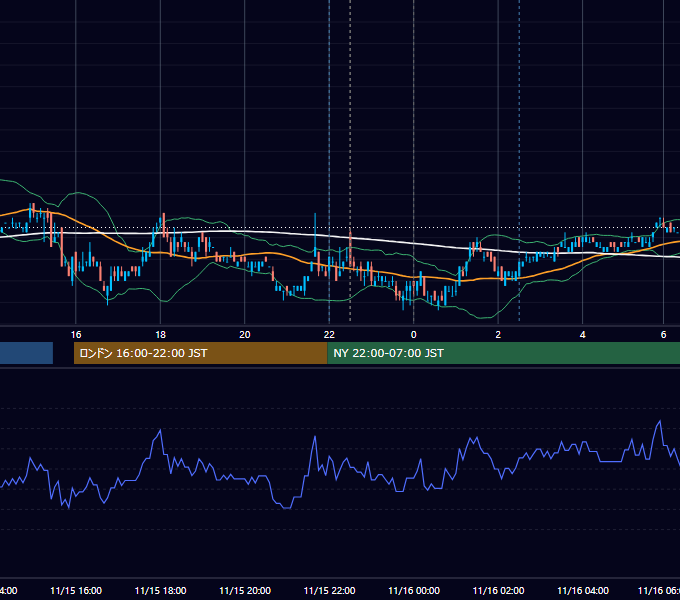Click the 4 hour label on upper axis
This screenshot has width=680, height=600.
coord(582,334)
